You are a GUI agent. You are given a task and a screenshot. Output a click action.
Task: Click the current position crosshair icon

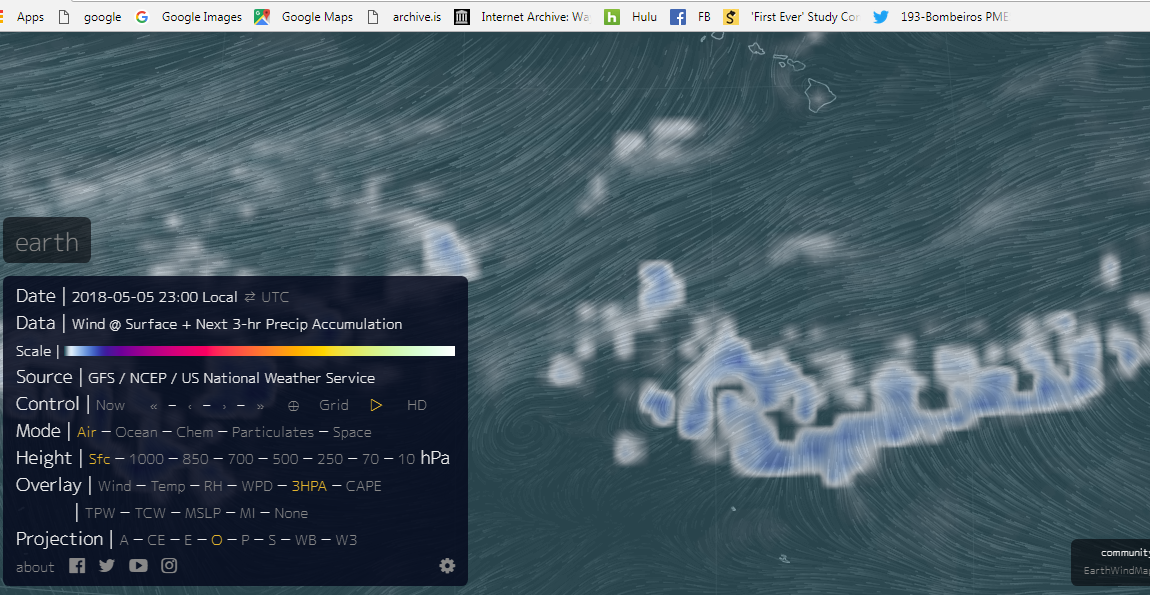(x=293, y=405)
